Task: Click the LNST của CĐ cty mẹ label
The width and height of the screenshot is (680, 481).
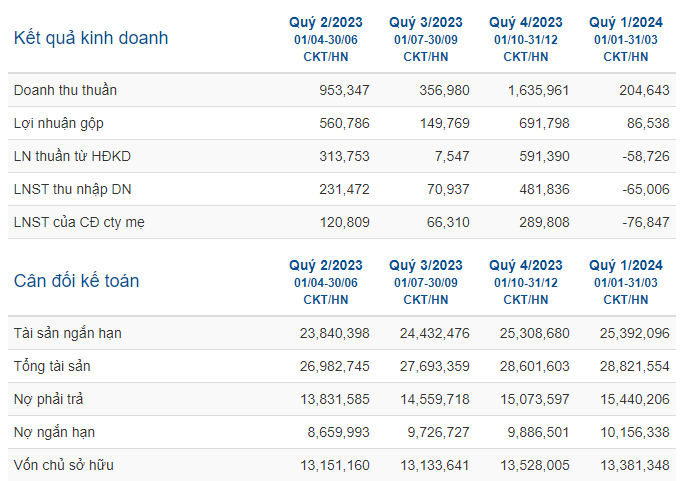Action: point(79,223)
